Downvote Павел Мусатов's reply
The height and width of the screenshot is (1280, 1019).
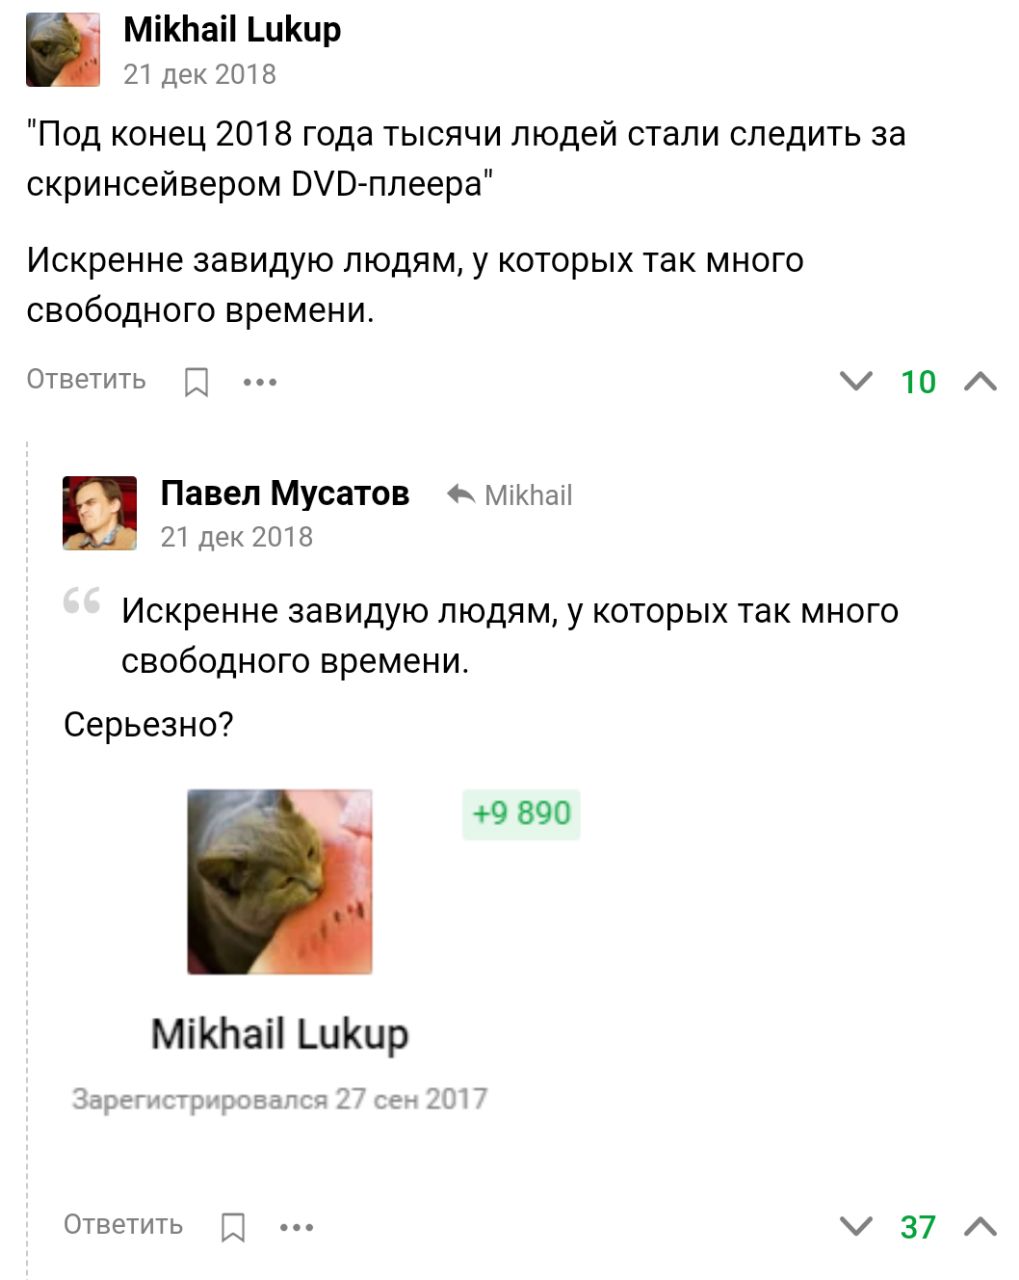click(x=855, y=1226)
